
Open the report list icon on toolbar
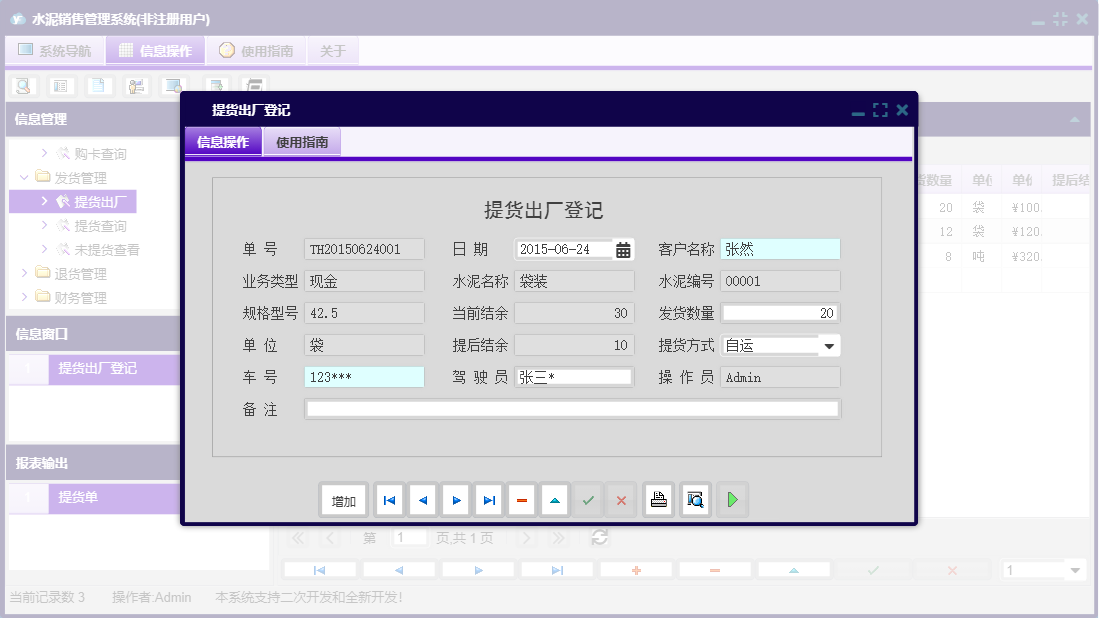pyautogui.click(x=60, y=86)
